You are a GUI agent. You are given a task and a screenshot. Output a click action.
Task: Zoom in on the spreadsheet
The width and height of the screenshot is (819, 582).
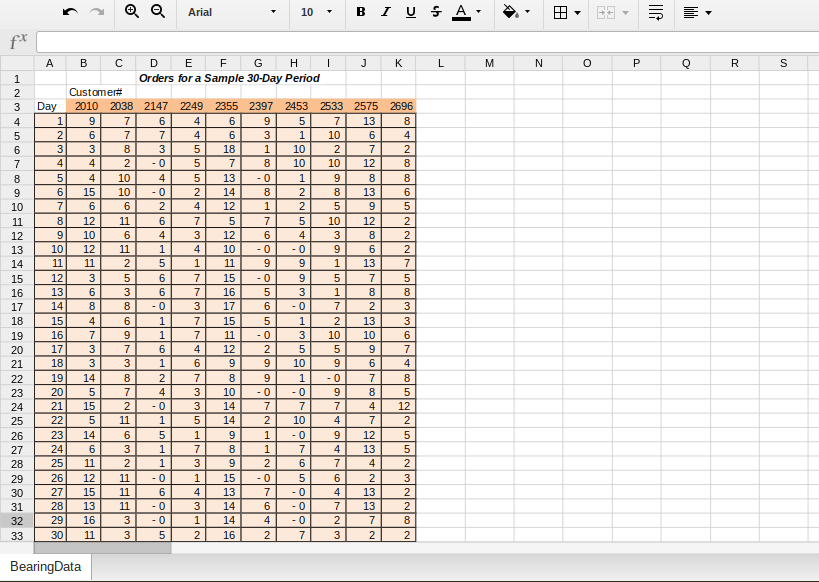[x=130, y=13]
